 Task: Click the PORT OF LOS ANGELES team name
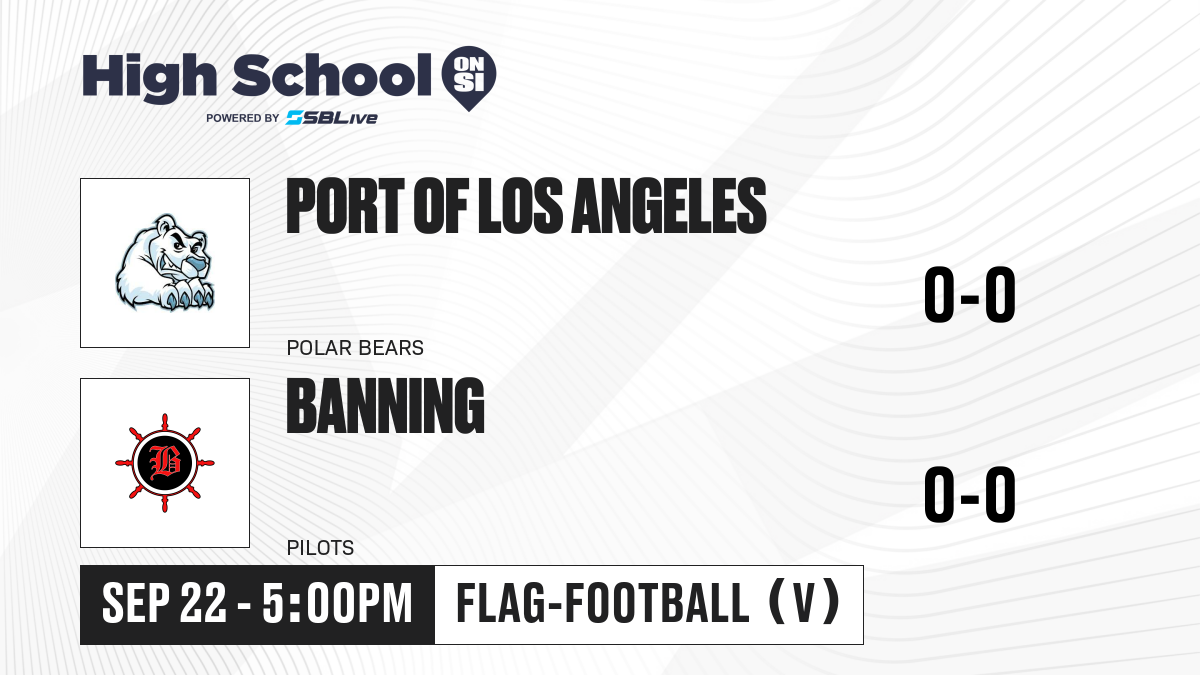[x=526, y=206]
